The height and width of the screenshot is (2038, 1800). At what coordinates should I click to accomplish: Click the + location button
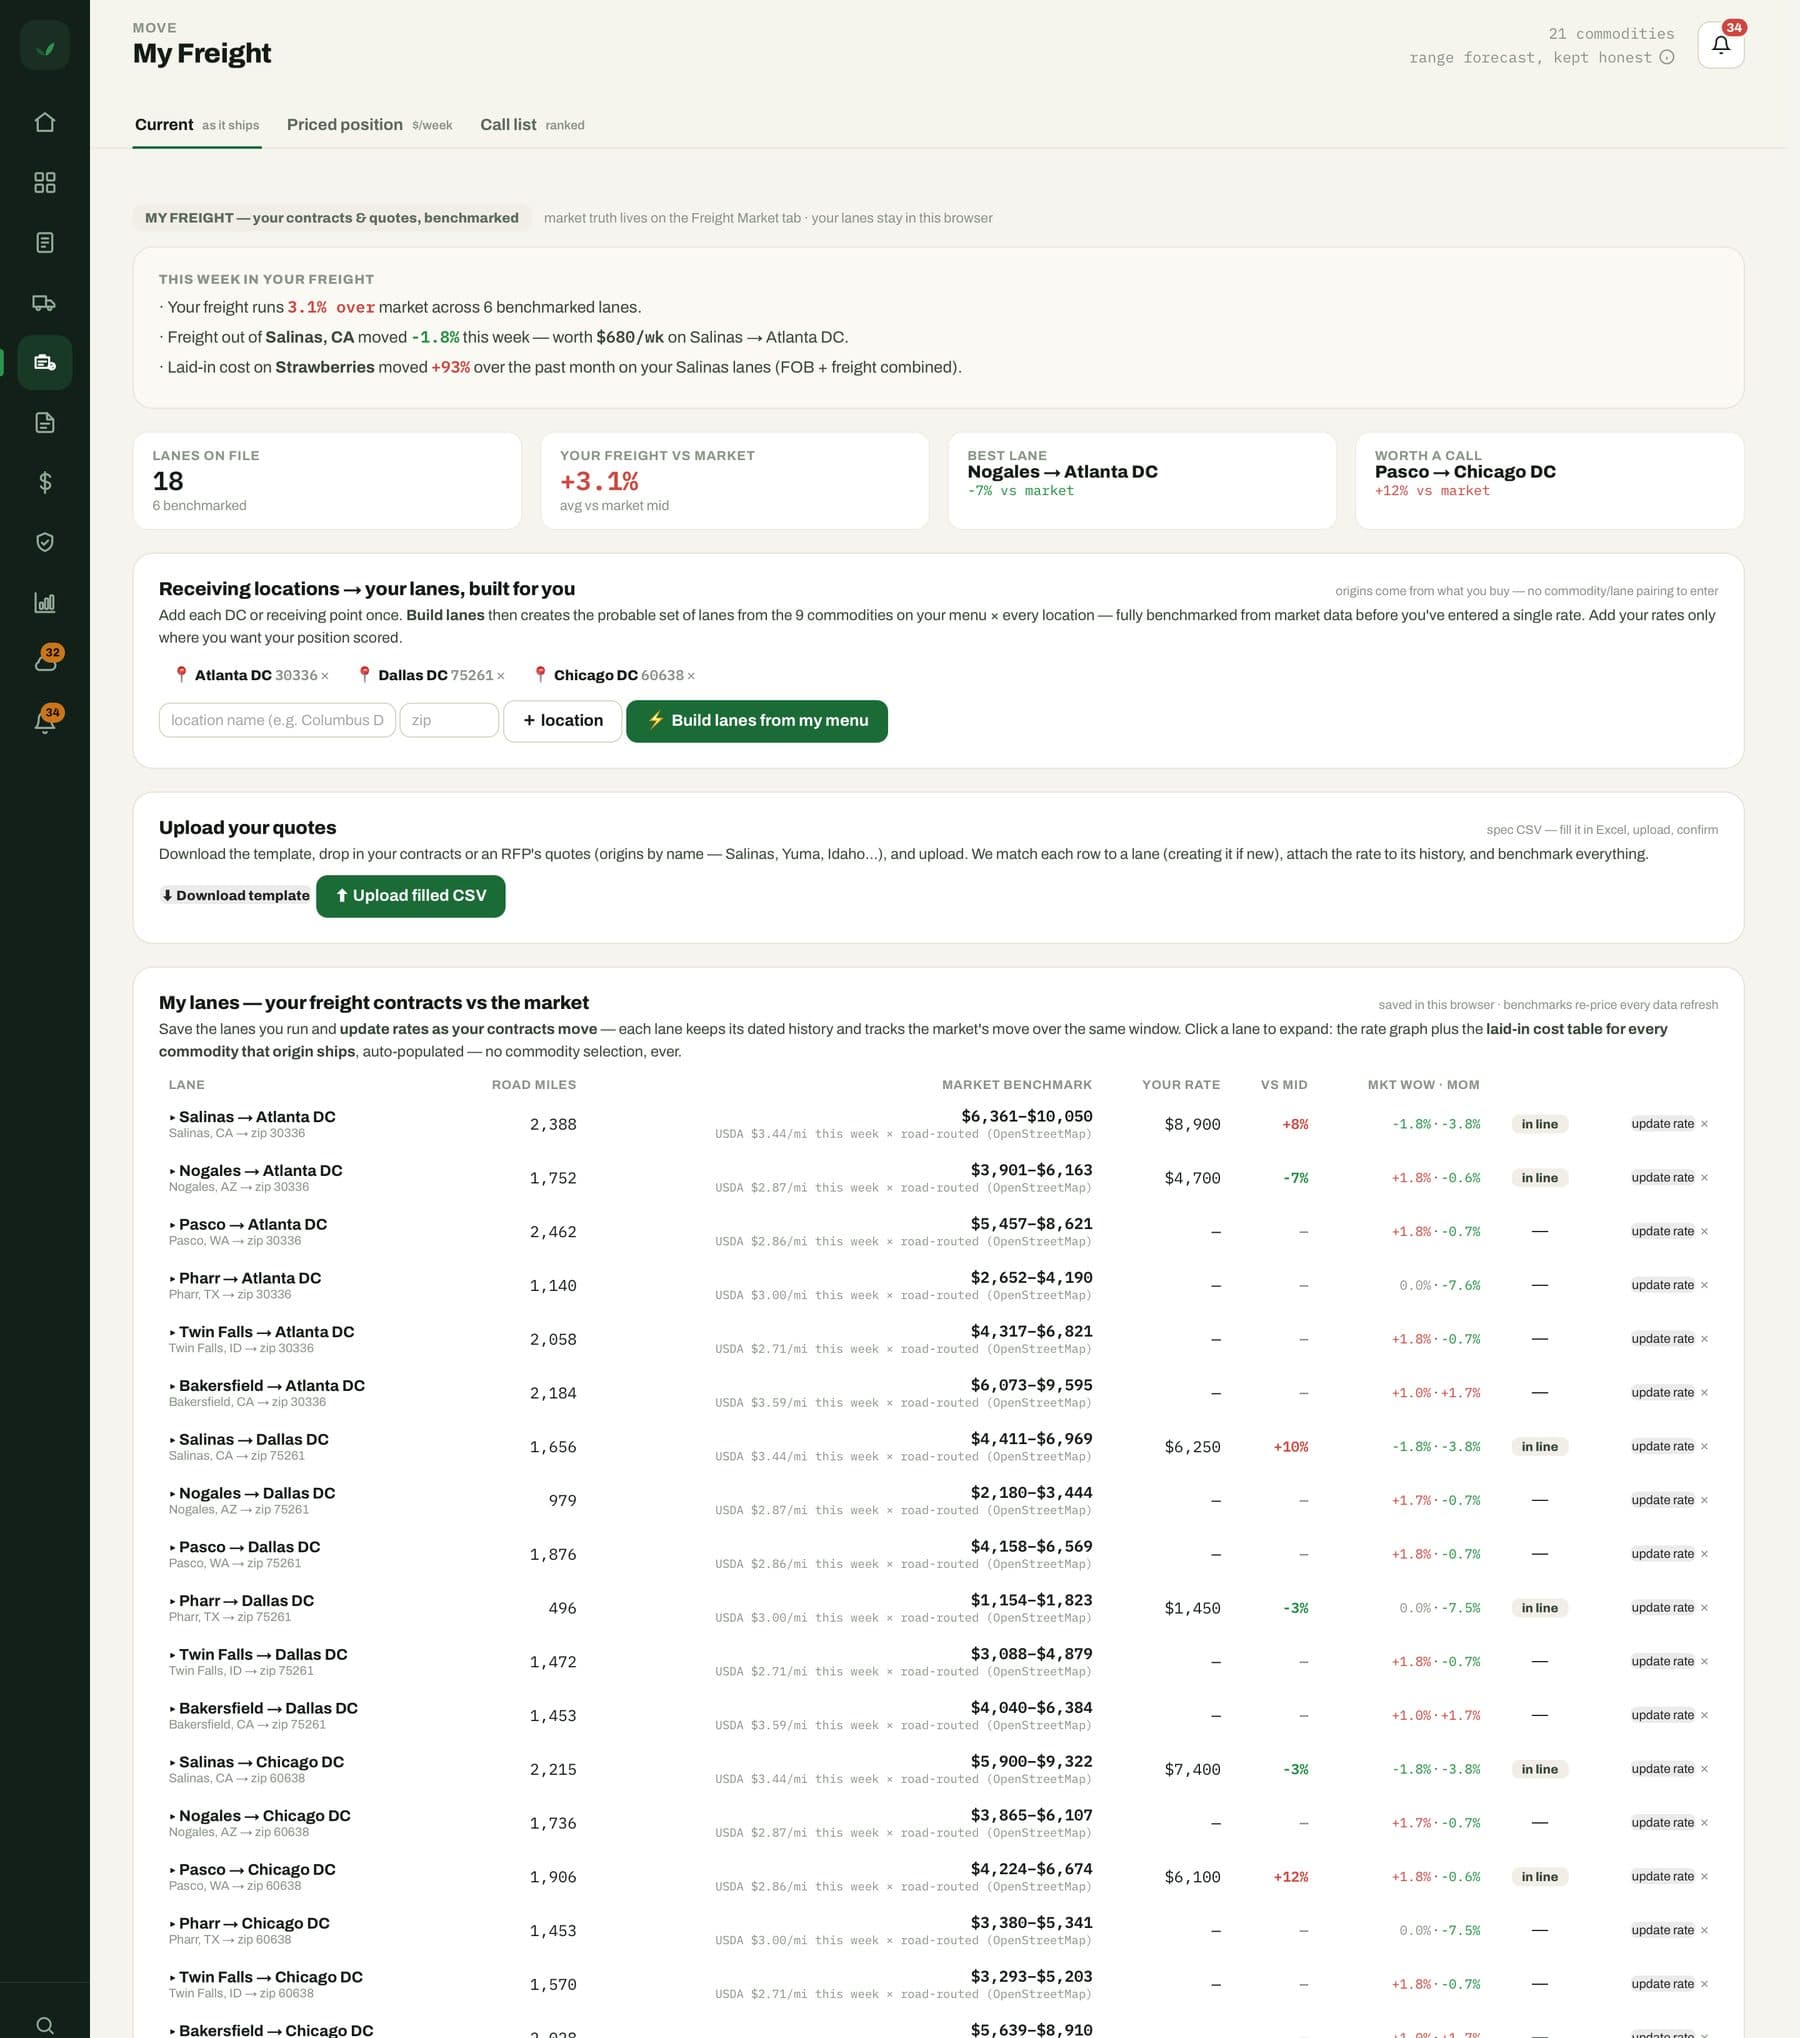562,721
